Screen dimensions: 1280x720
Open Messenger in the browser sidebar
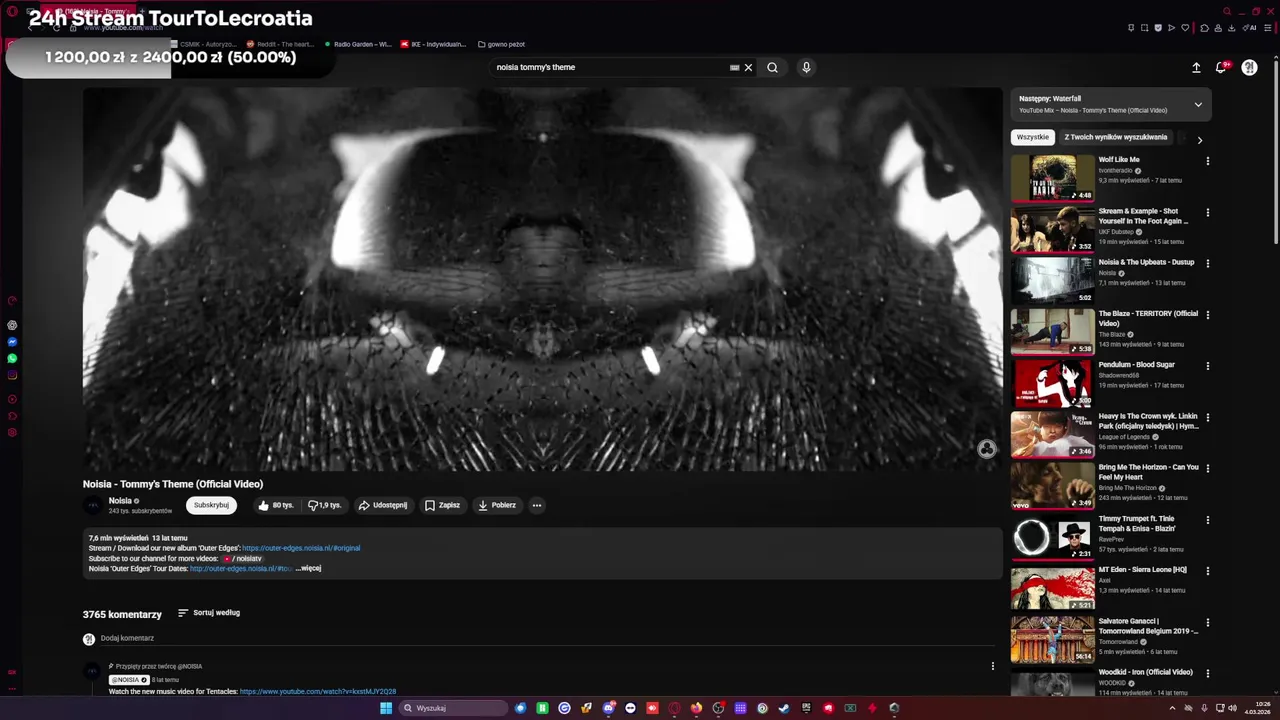(x=12, y=342)
